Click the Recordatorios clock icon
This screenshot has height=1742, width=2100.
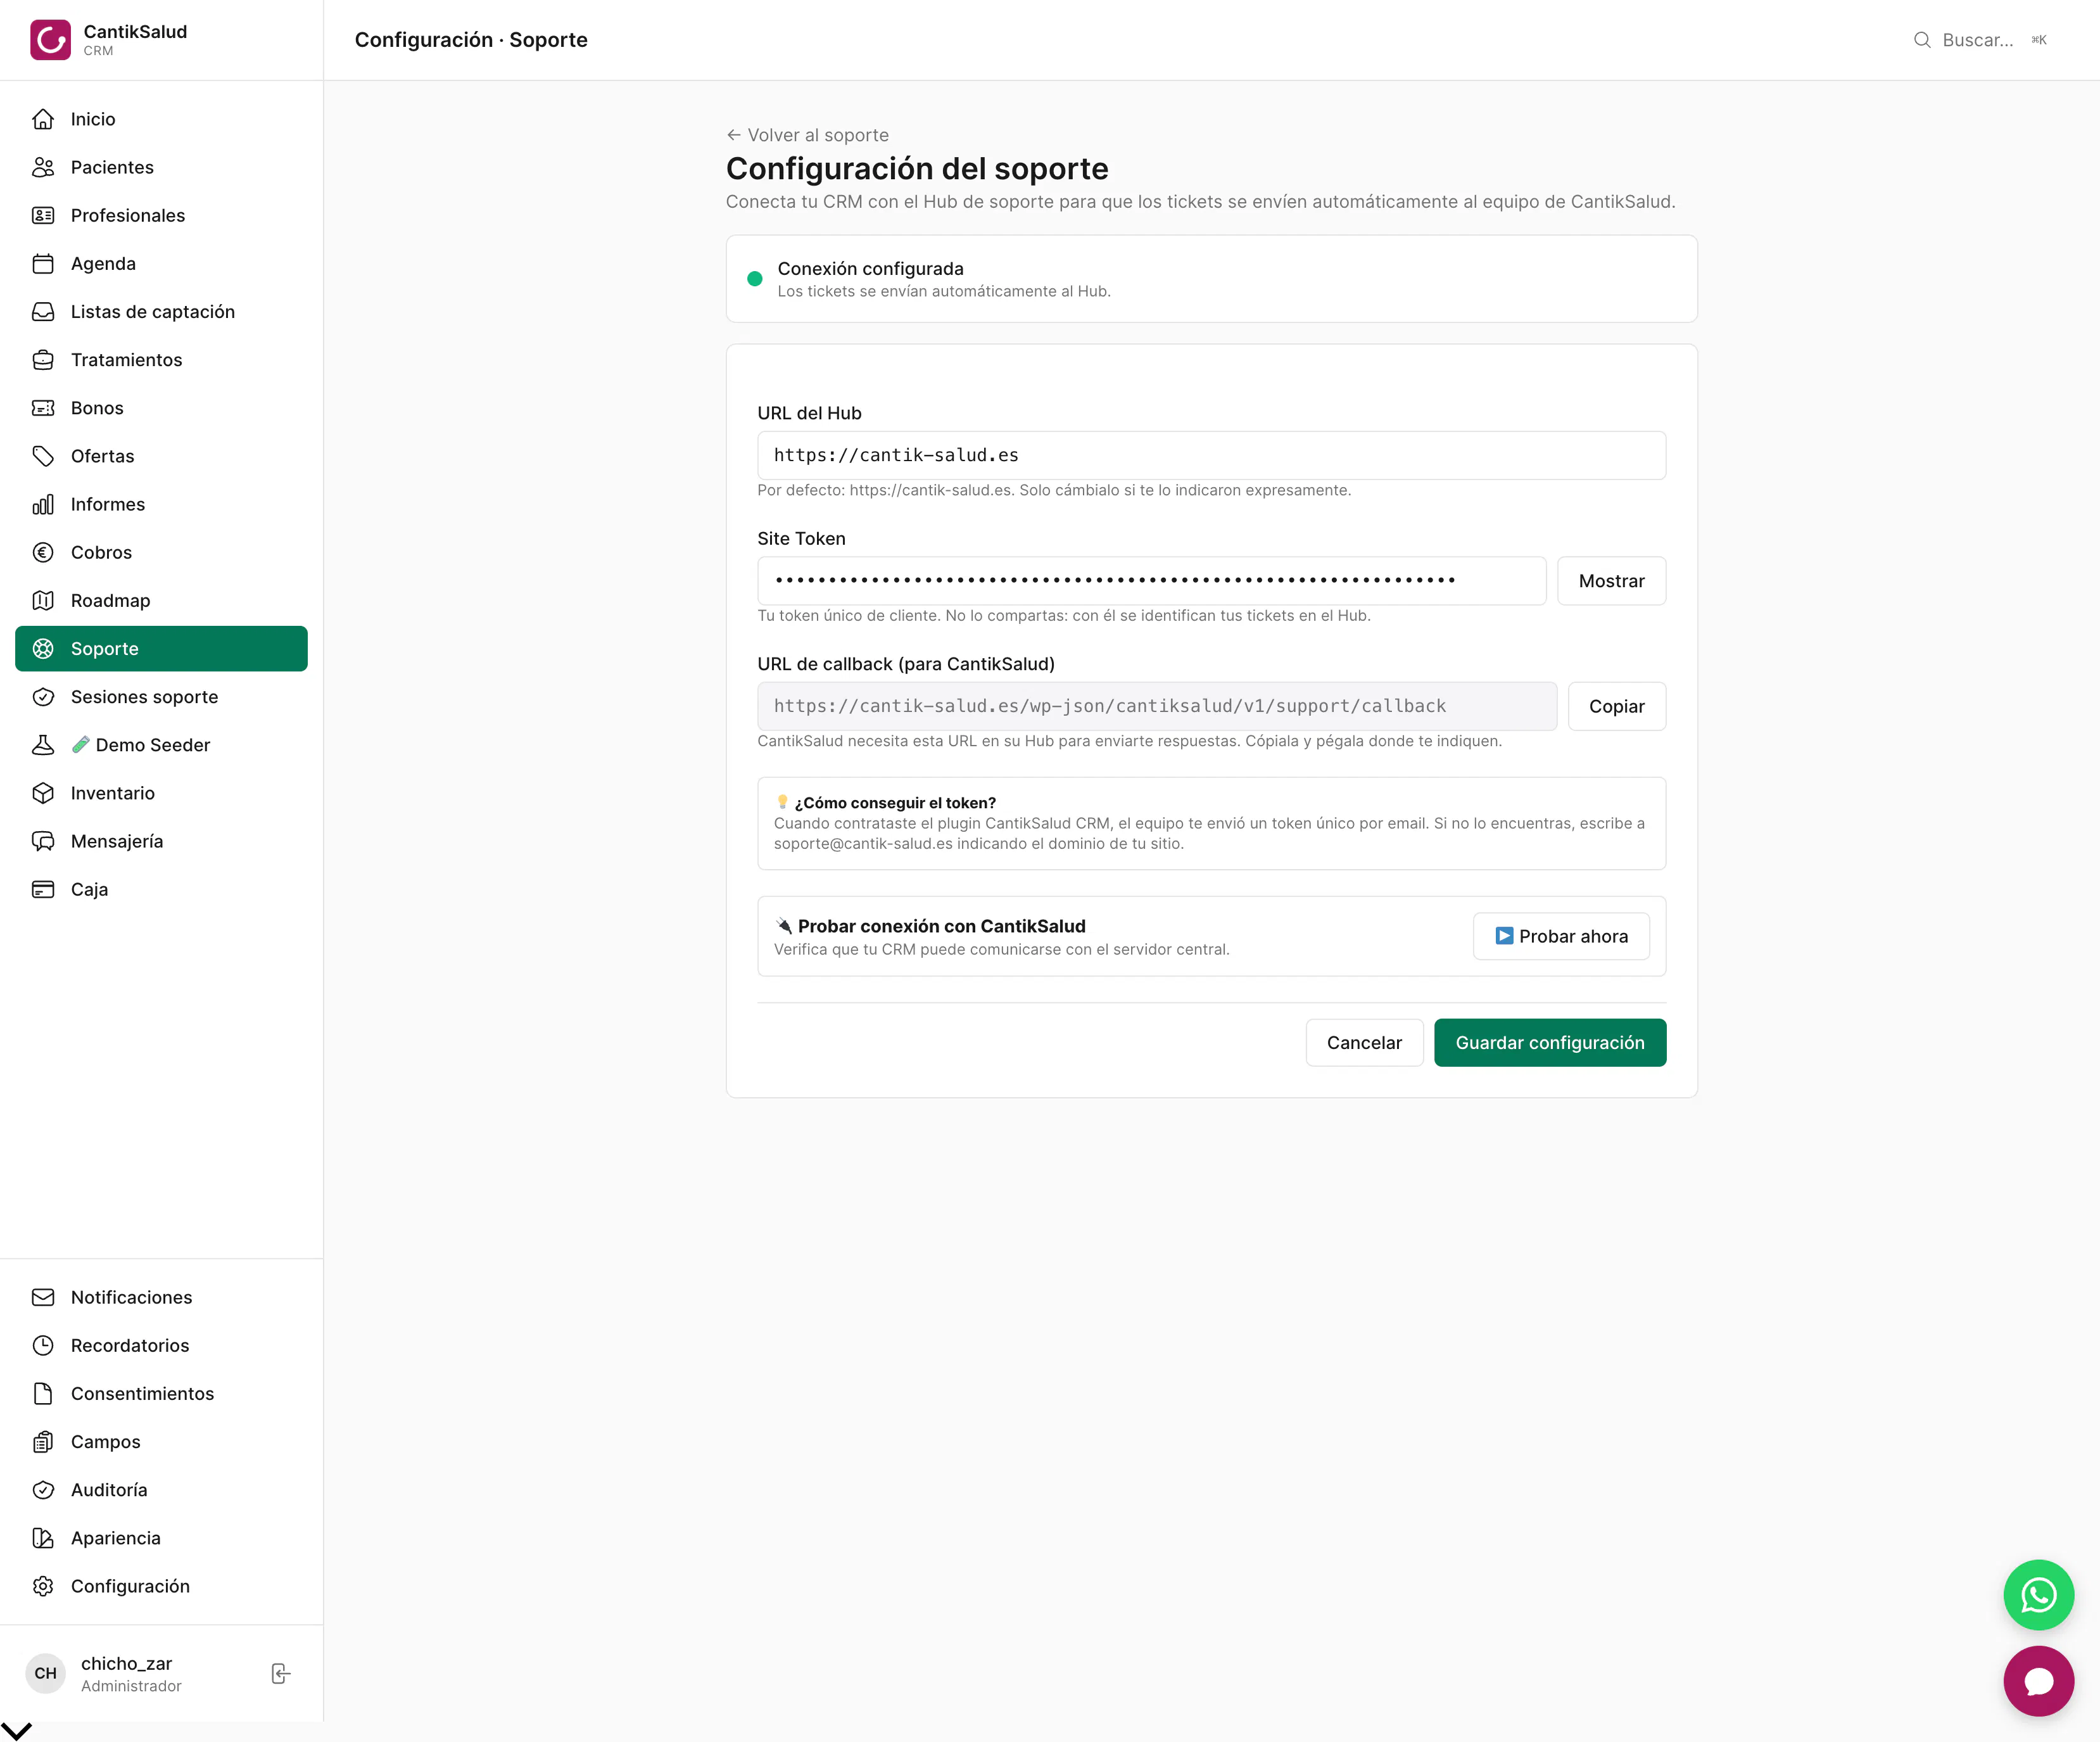(x=43, y=1345)
